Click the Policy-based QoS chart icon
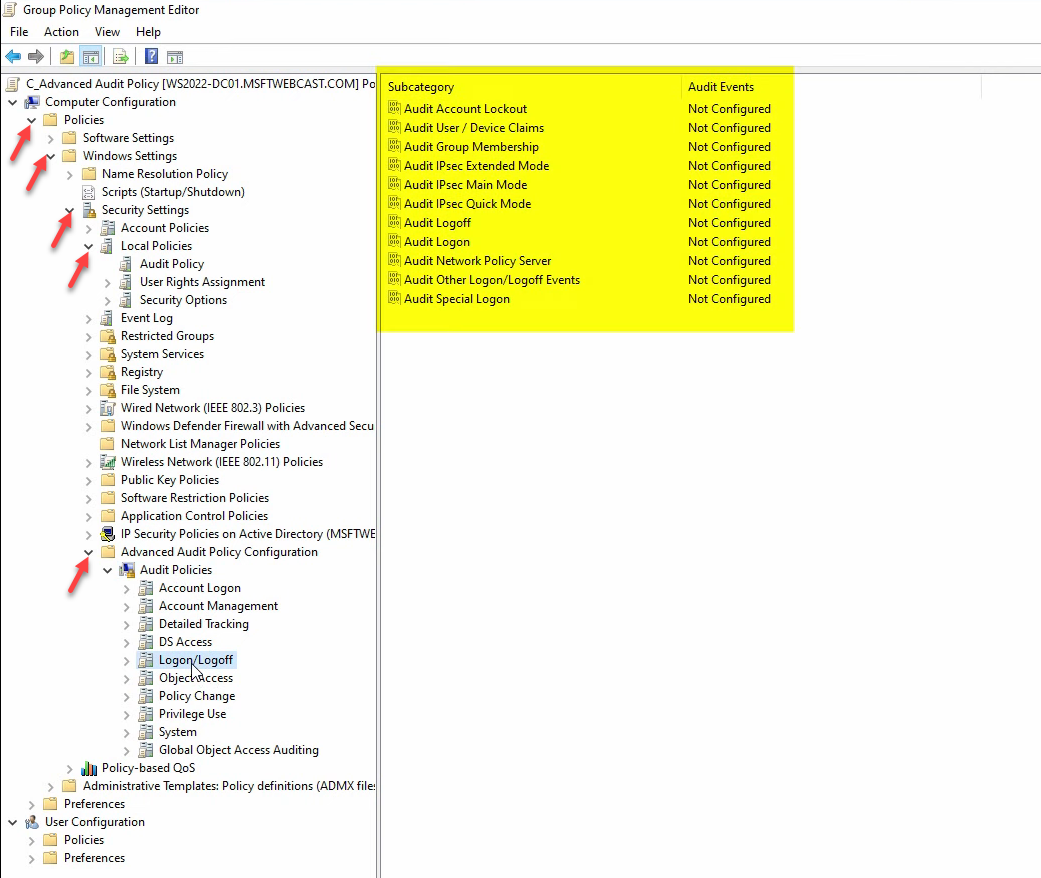 89,768
